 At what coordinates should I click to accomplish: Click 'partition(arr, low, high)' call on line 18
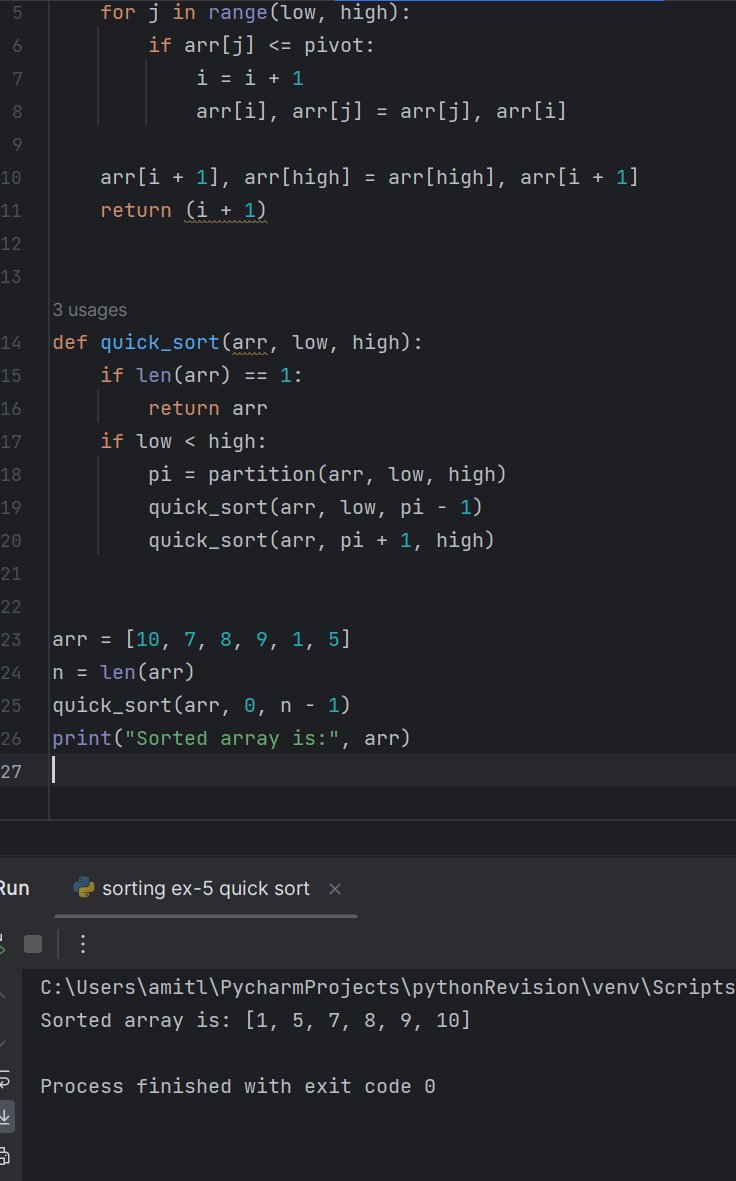click(357, 475)
